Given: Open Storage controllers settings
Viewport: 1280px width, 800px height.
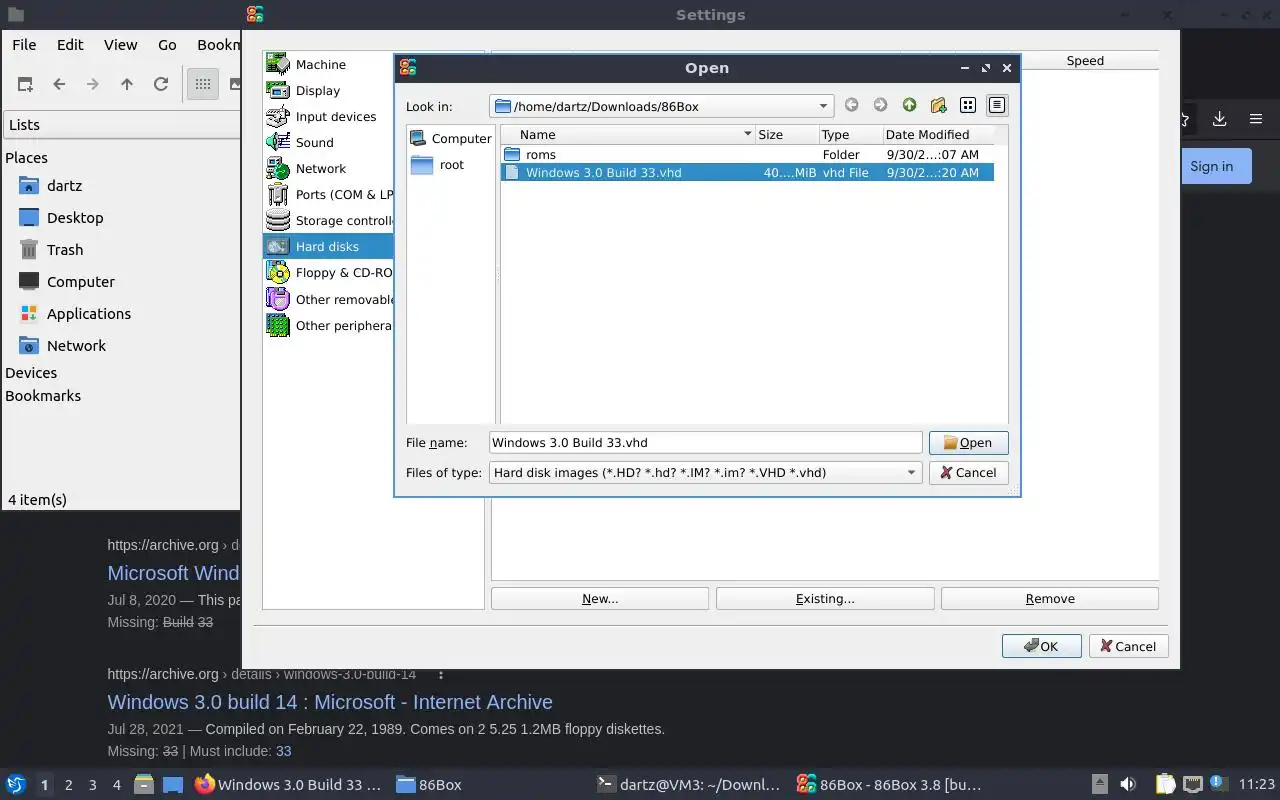Looking at the screenshot, I should (328, 220).
